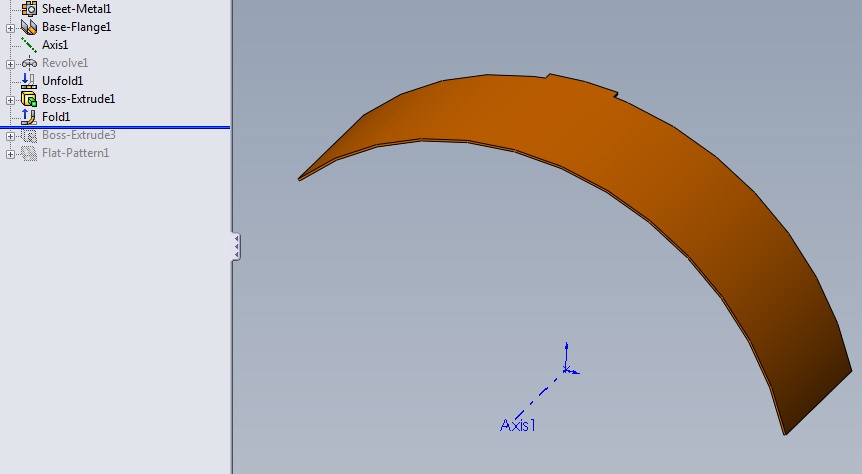Click the Unfold1 feature icon
The image size is (862, 474).
[29, 81]
